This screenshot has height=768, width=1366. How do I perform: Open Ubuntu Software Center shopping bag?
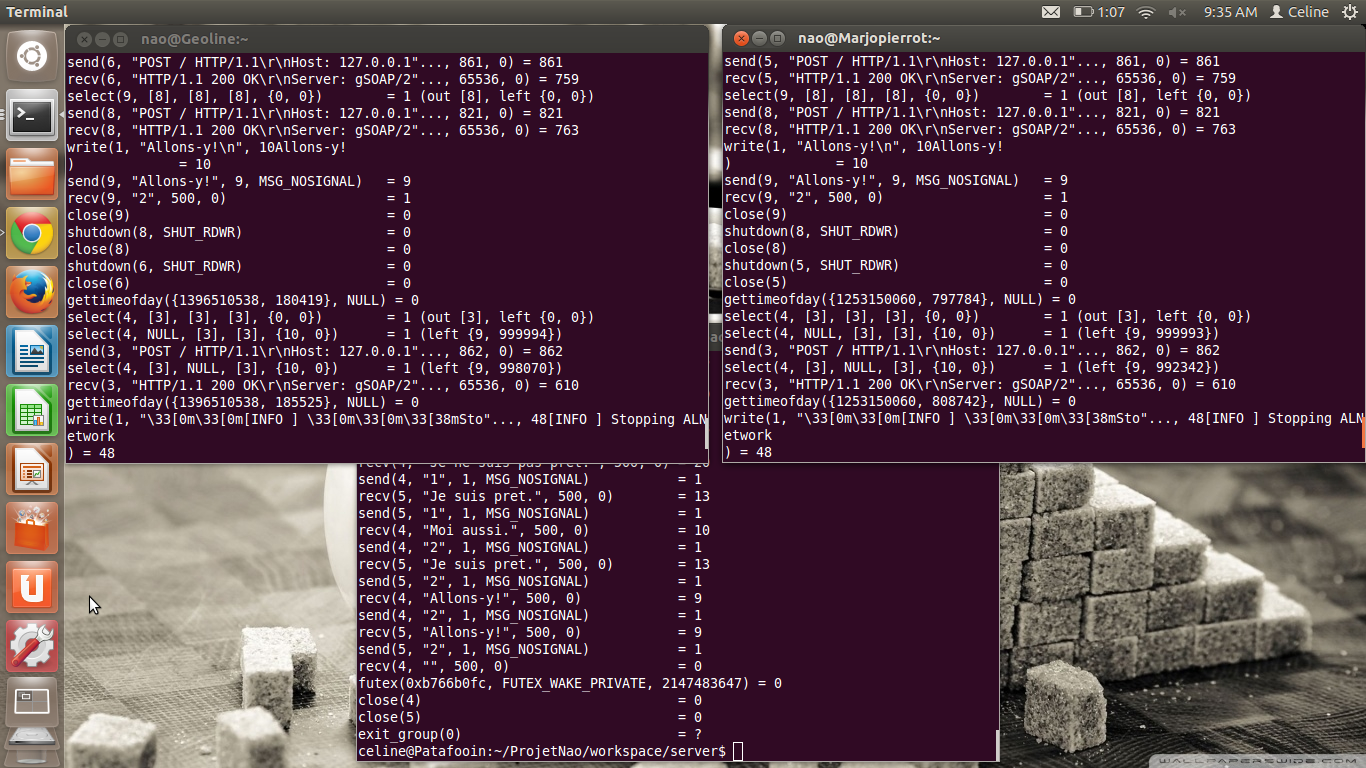pos(32,528)
